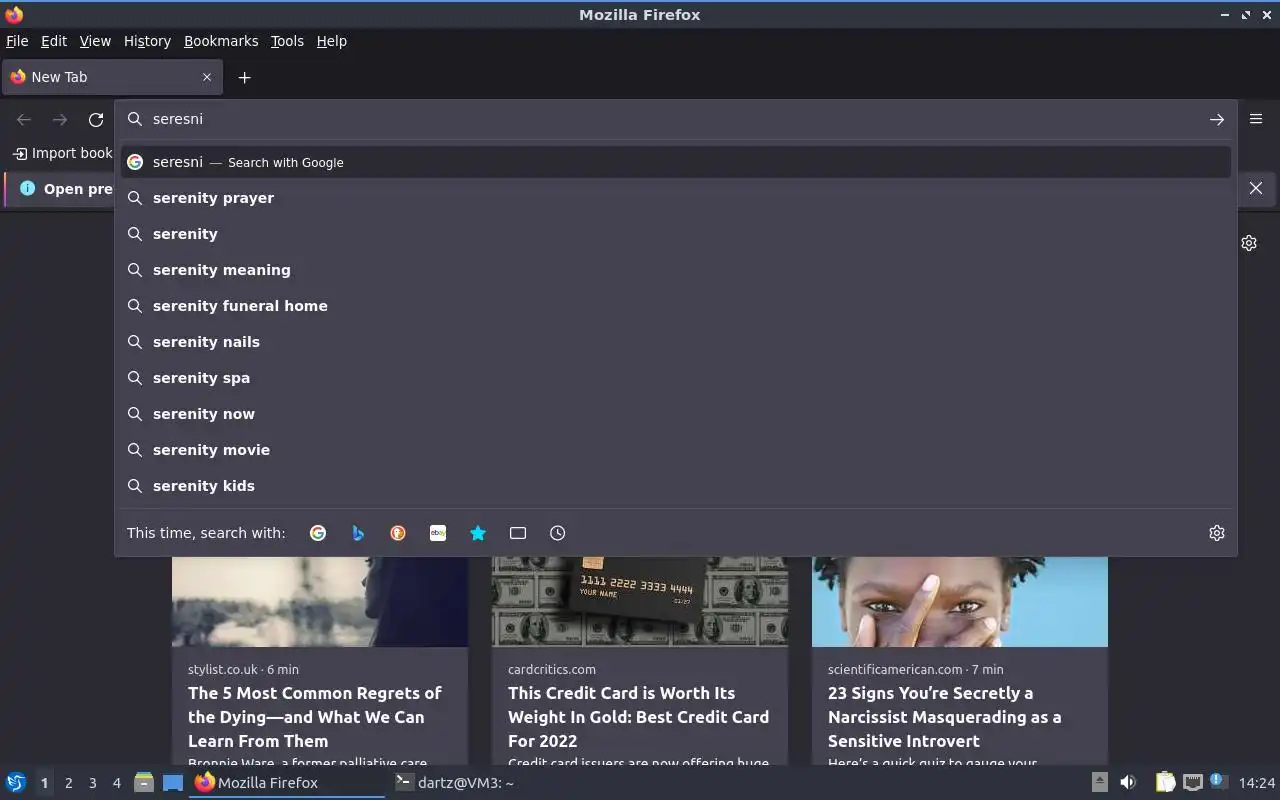Image resolution: width=1280 pixels, height=800 pixels.
Task: Choose 'seresni — Search with Google' result
Action: point(676,162)
